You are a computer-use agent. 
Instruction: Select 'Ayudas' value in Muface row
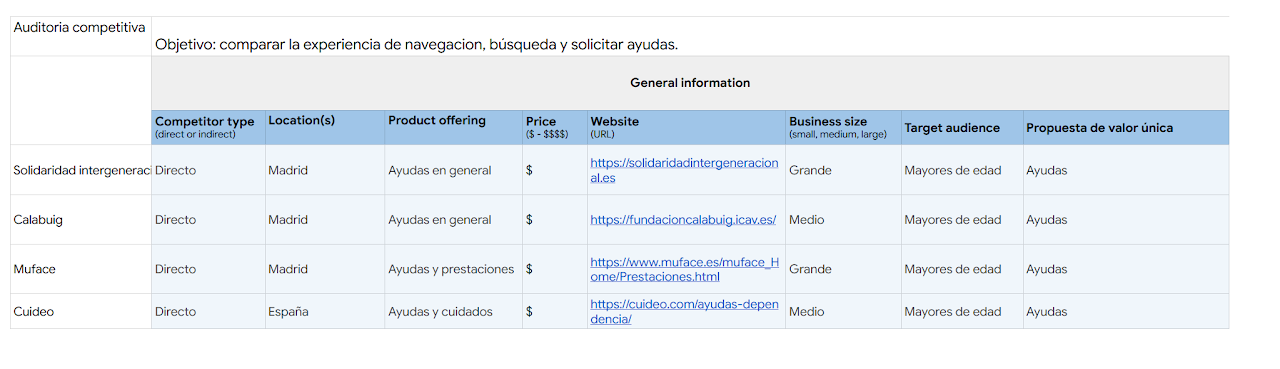pyautogui.click(x=1126, y=269)
